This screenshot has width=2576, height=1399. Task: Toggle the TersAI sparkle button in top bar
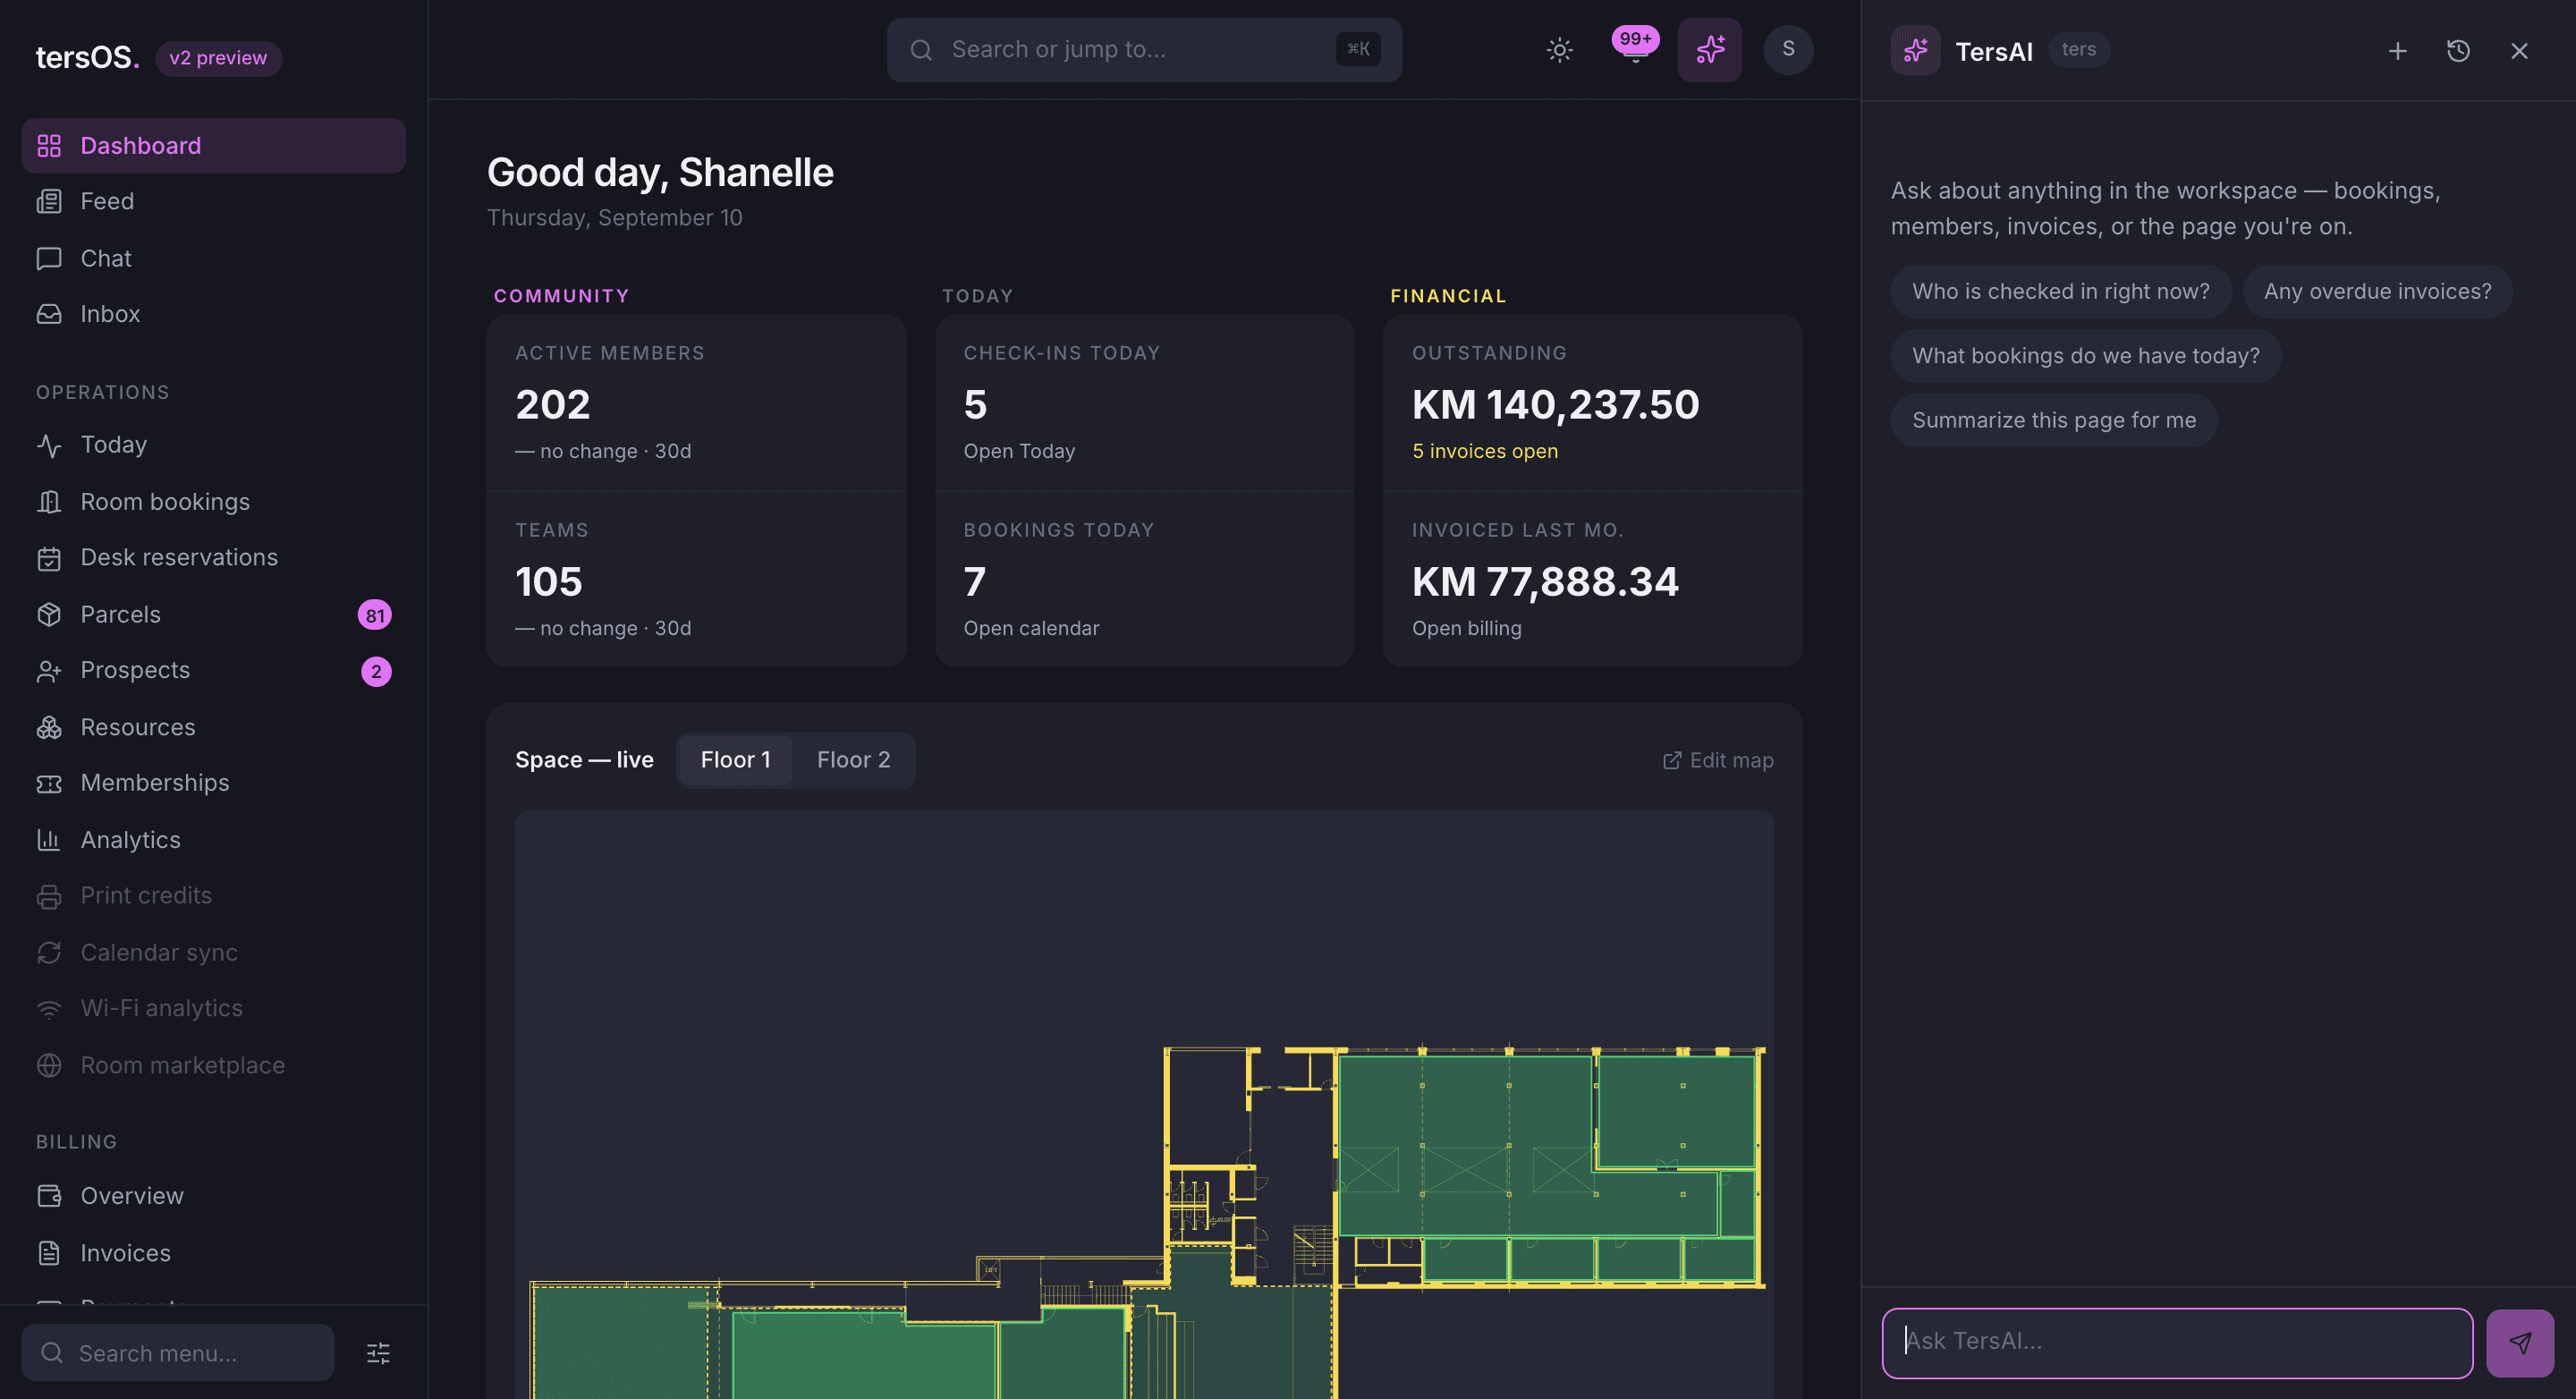coord(1710,50)
